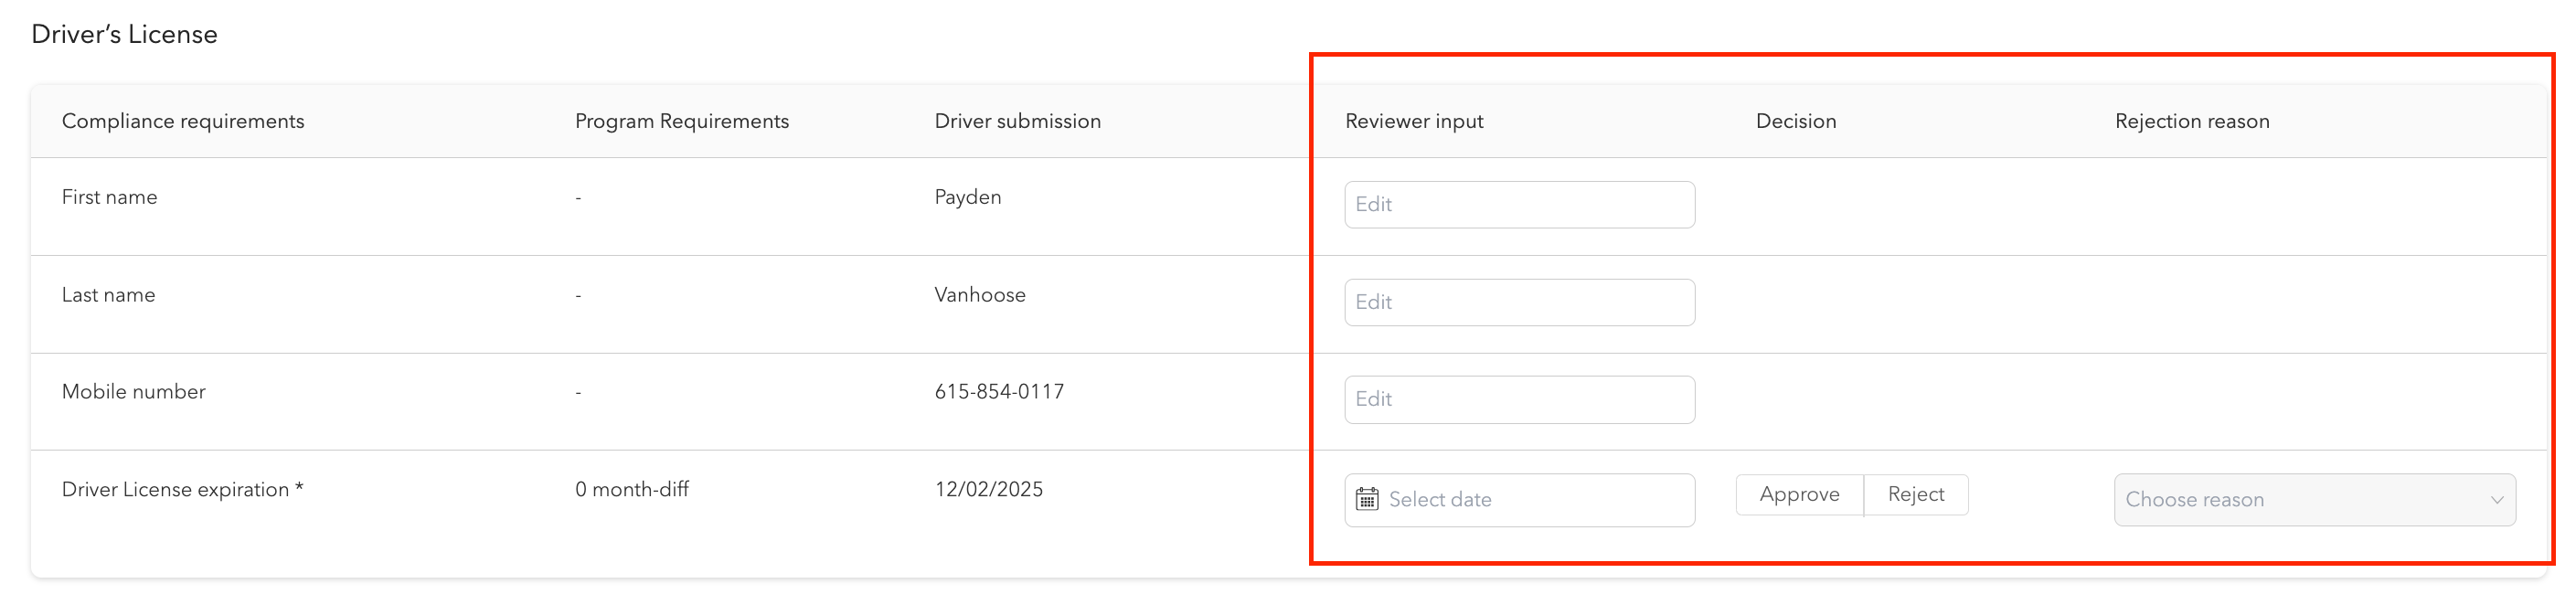The image size is (2576, 605).
Task: Click the submitted first name Payden
Action: tap(967, 197)
